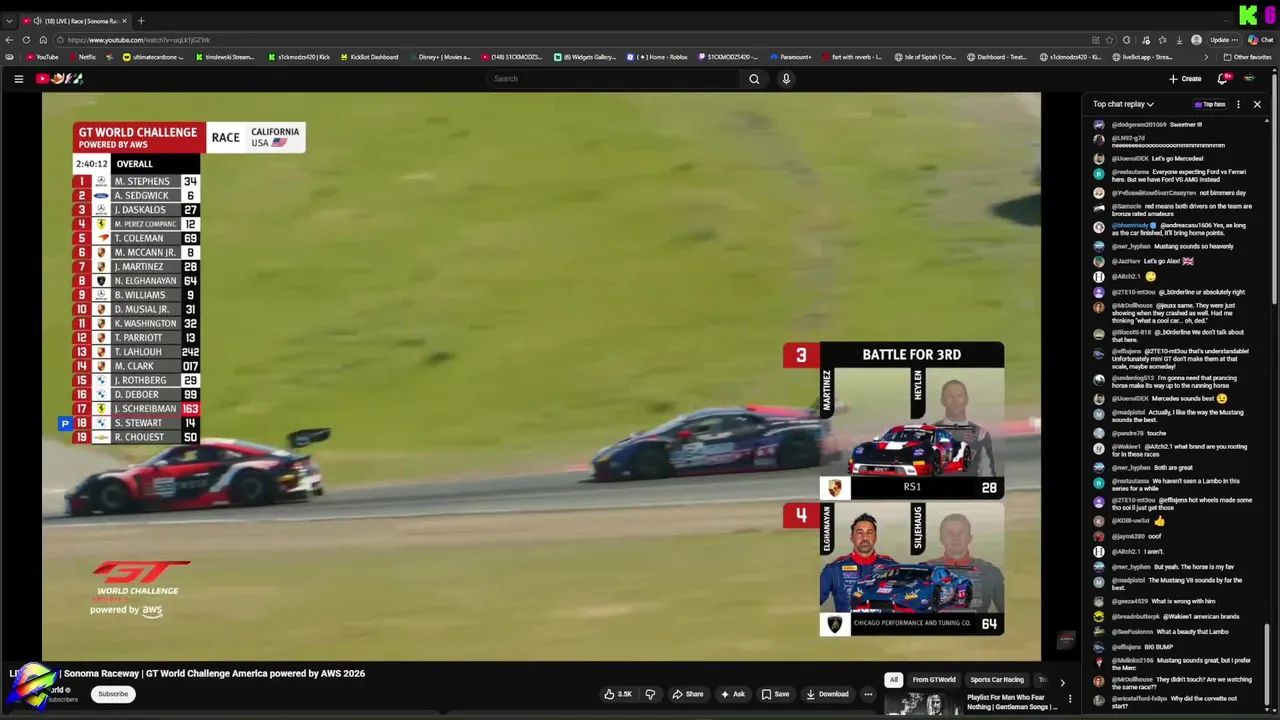Open the Playlist For Men Who Fear Nothing thumbnail
Image resolution: width=1280 pixels, height=720 pixels.
click(x=921, y=705)
